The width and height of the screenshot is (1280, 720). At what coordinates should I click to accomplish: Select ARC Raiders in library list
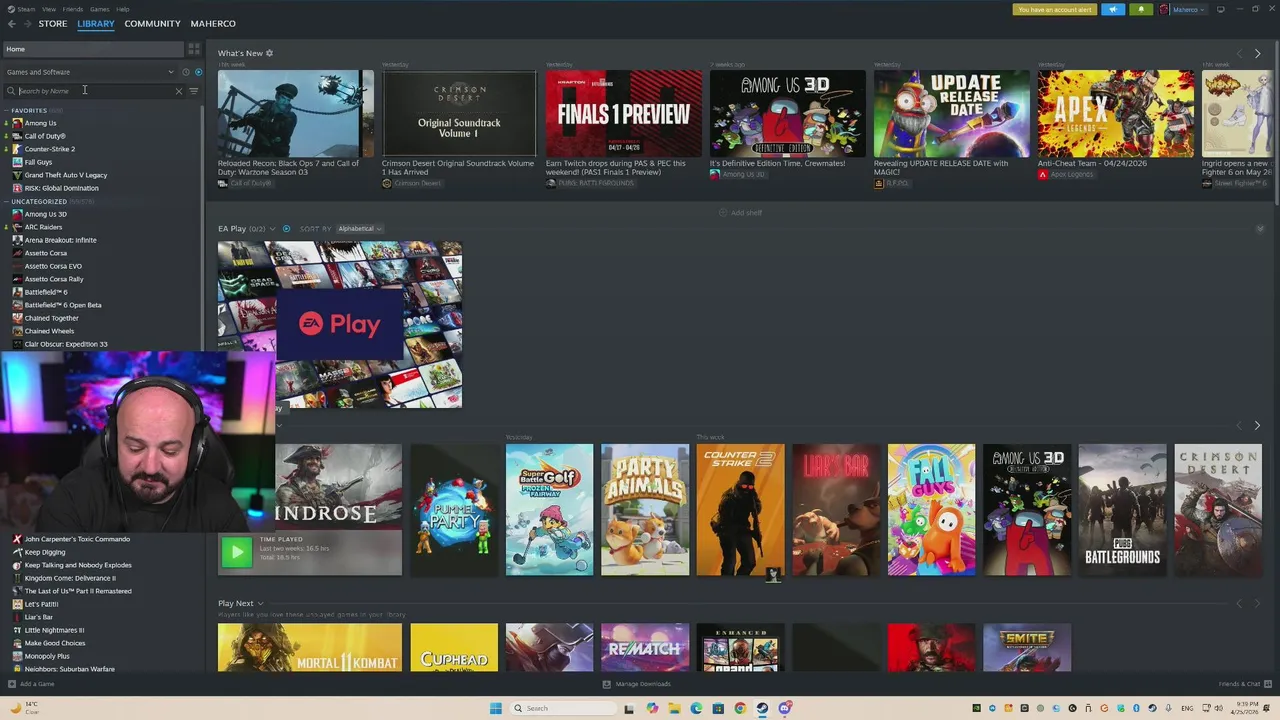(x=43, y=227)
